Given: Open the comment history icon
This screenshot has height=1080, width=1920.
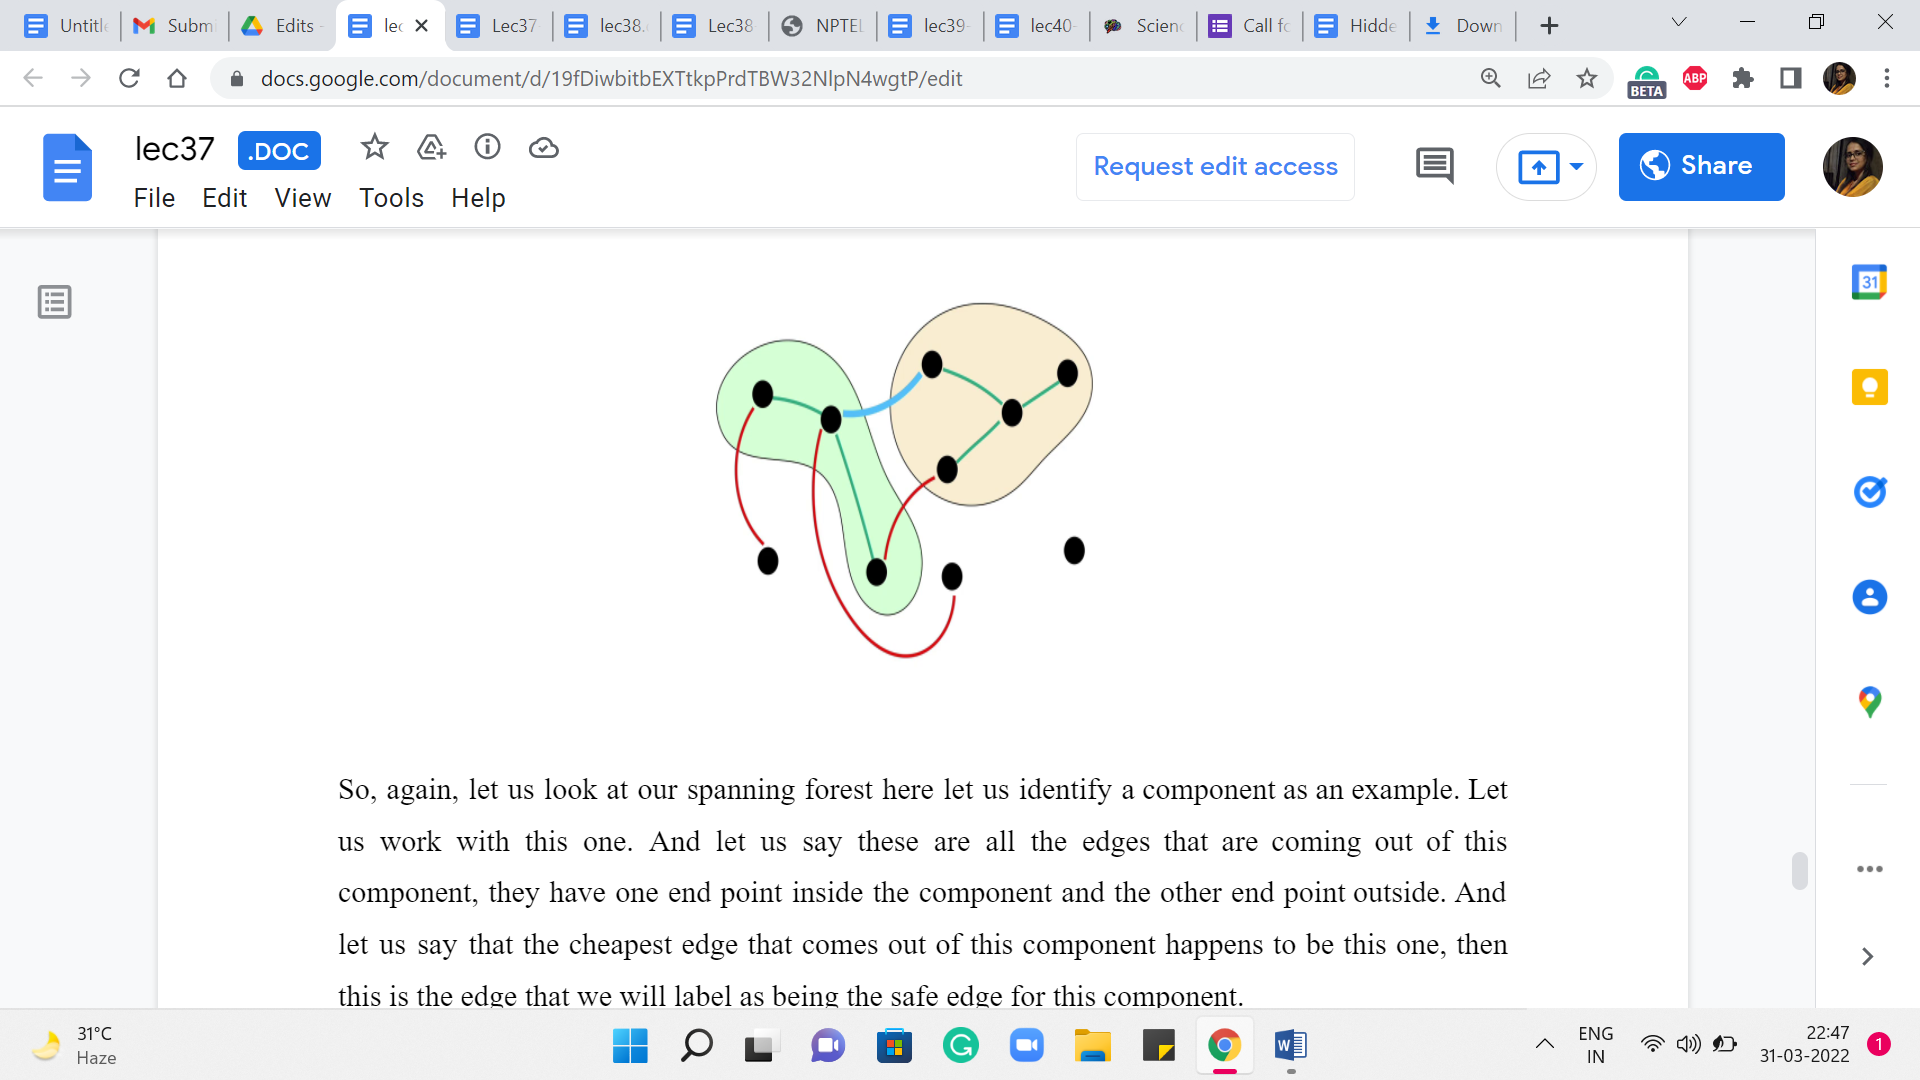Looking at the screenshot, I should click(1434, 166).
